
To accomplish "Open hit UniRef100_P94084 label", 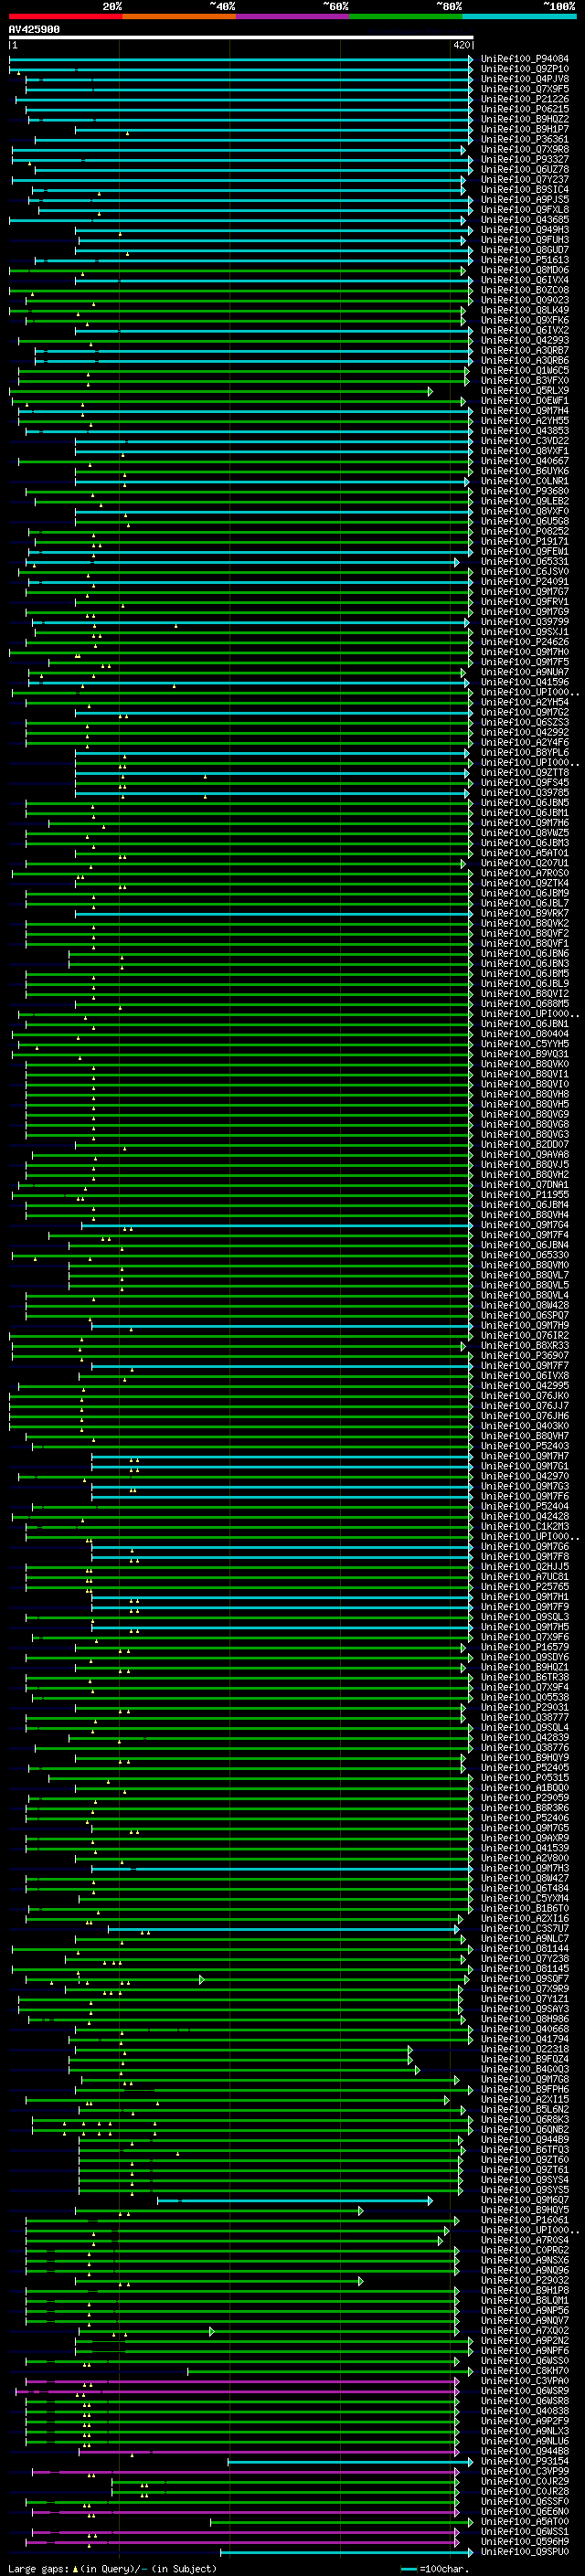I will coord(524,59).
